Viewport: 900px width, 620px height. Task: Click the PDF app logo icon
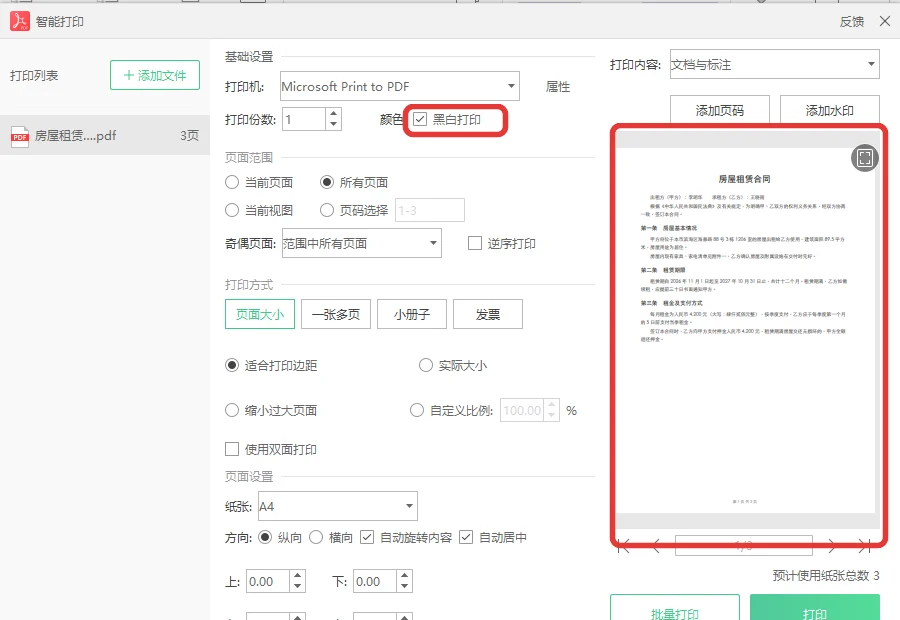[20, 21]
